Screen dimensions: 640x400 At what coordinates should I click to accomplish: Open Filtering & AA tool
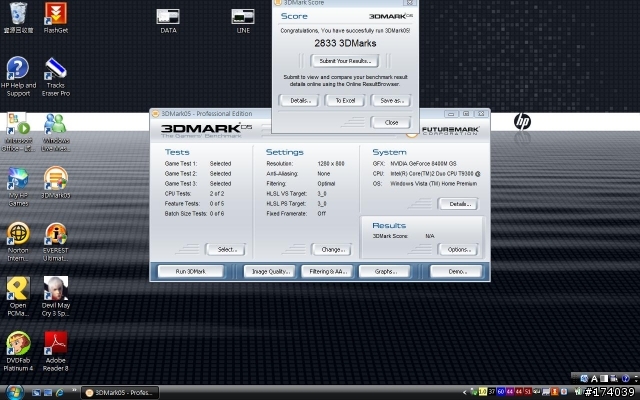(327, 271)
